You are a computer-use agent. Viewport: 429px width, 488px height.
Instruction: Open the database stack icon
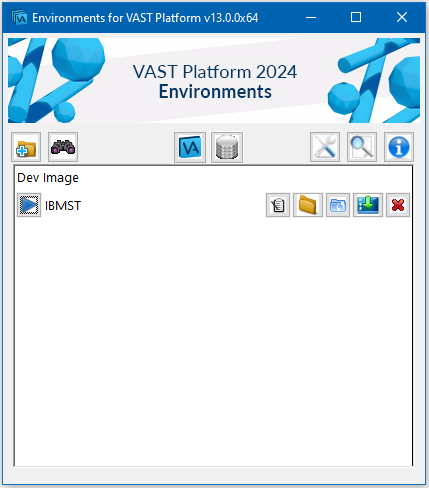[227, 147]
